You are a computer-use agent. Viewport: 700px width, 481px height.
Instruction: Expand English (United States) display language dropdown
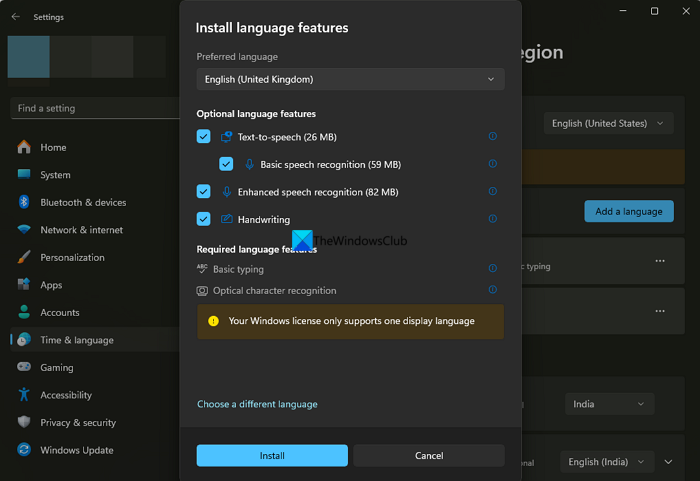click(x=608, y=123)
